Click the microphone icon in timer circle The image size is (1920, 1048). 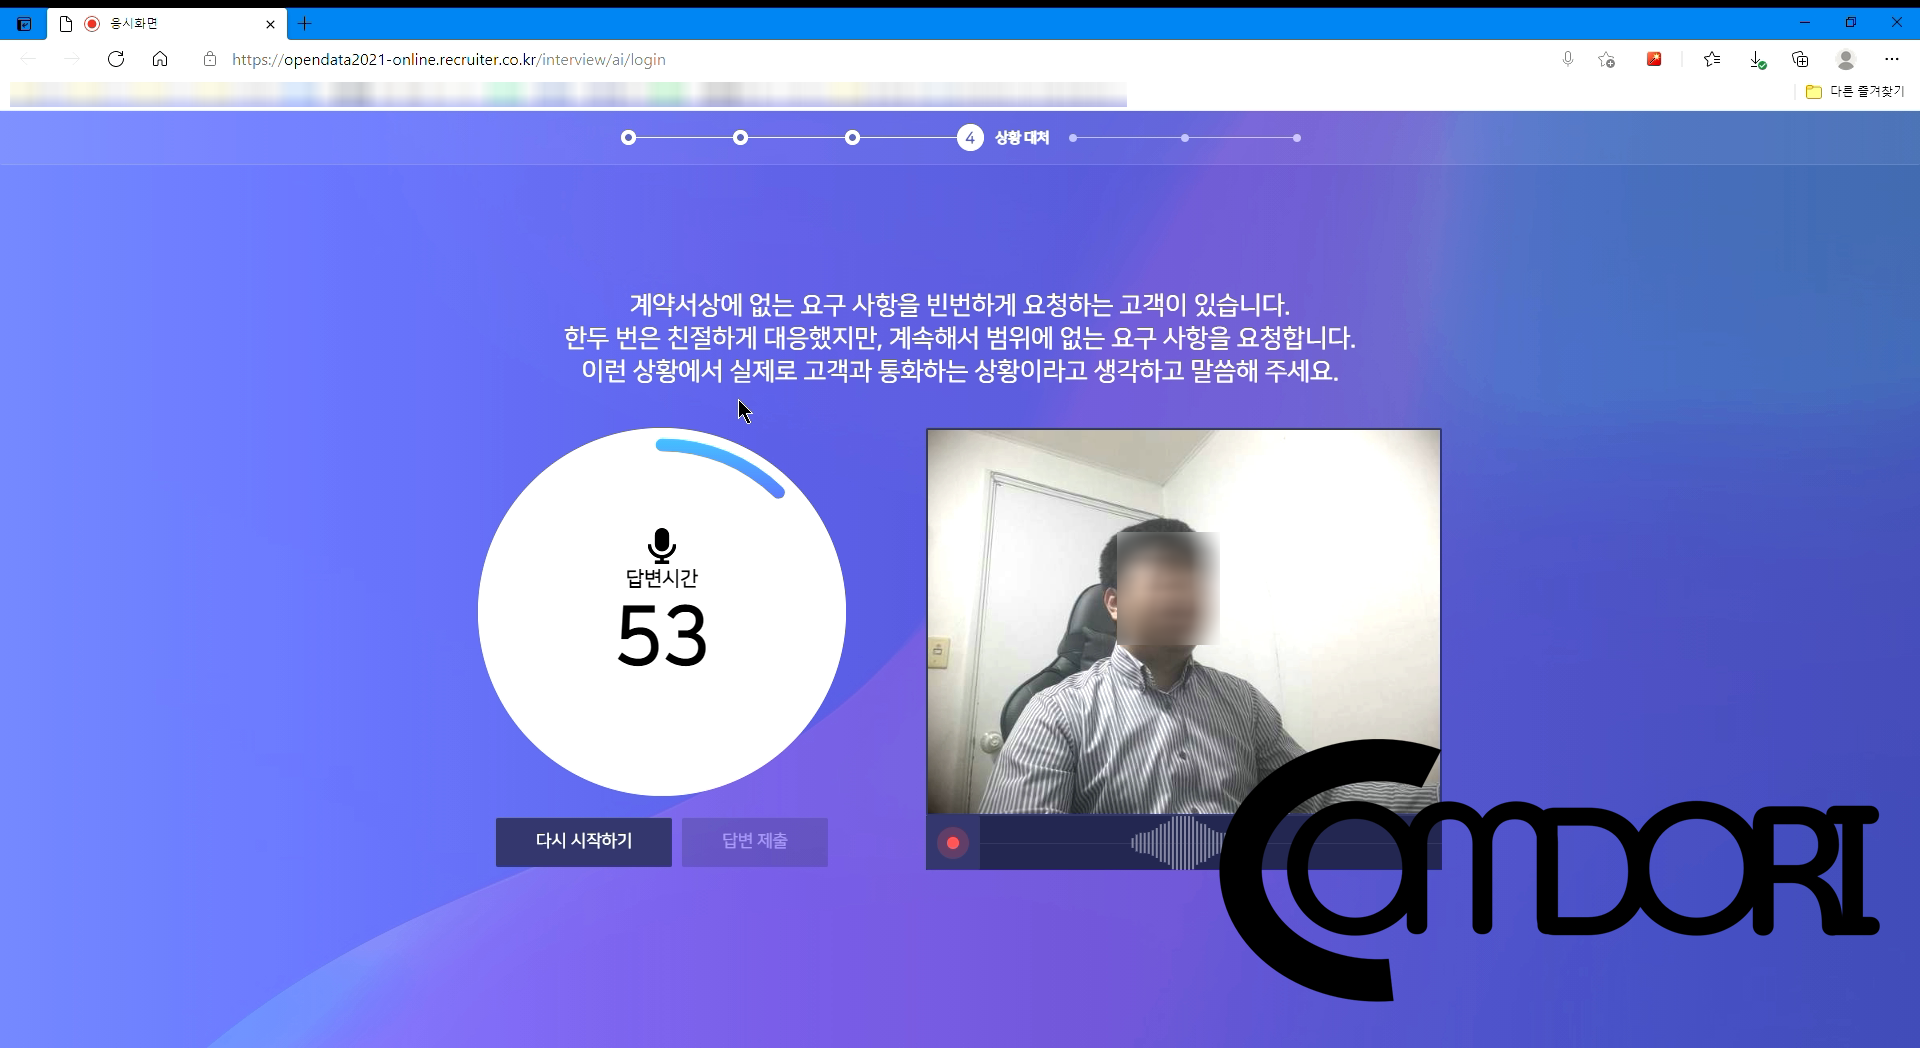point(662,545)
